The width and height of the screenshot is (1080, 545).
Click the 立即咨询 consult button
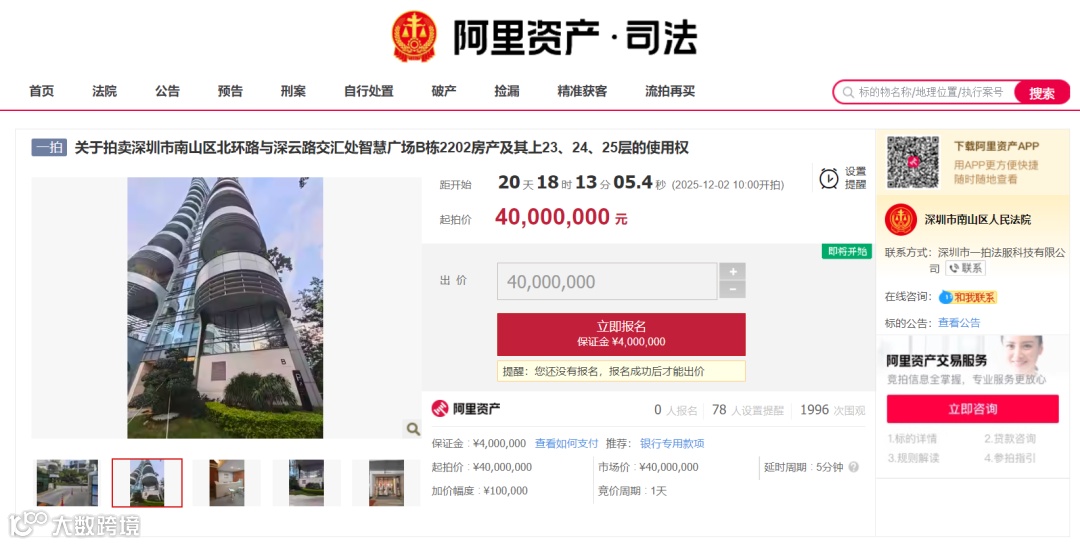click(x=973, y=409)
